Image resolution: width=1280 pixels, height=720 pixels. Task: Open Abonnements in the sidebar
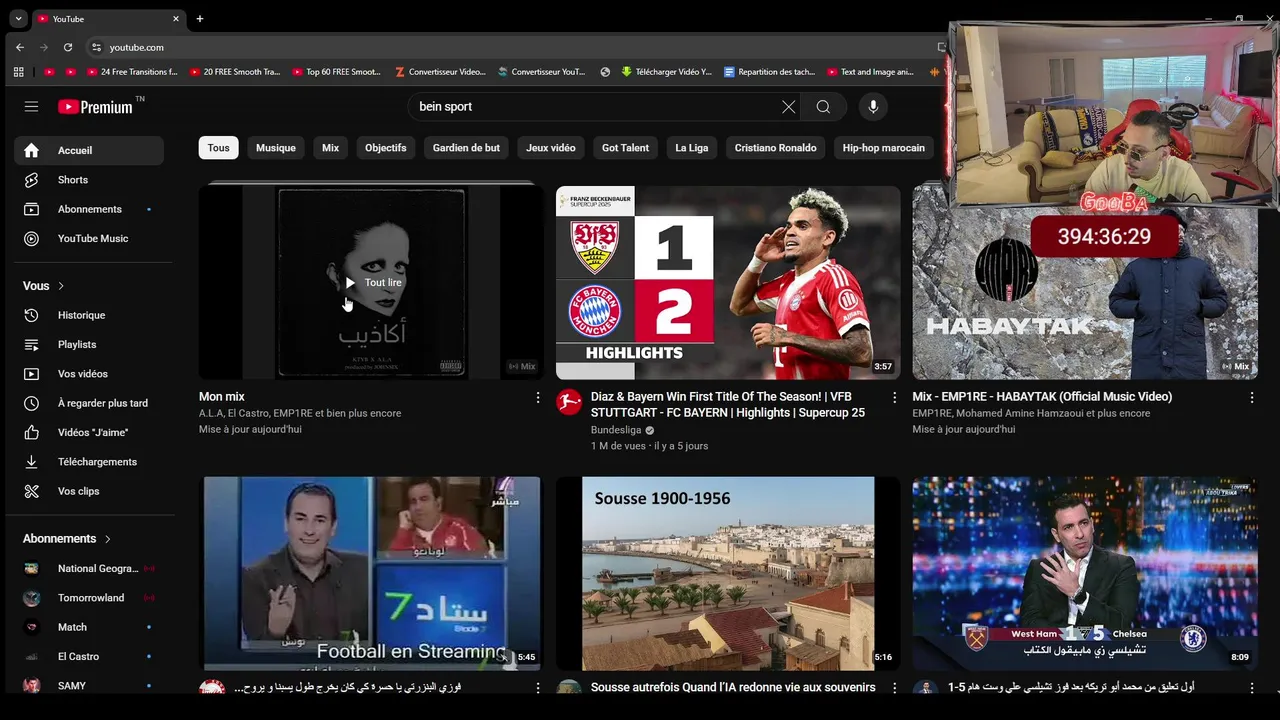(x=89, y=209)
